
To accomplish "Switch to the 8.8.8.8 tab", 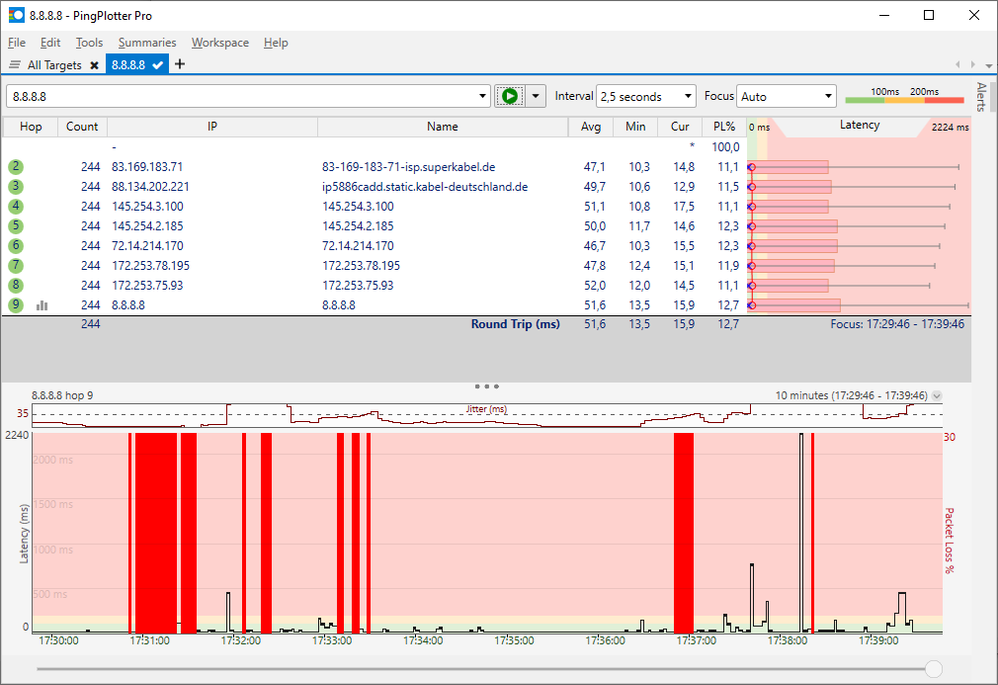I will 137,64.
